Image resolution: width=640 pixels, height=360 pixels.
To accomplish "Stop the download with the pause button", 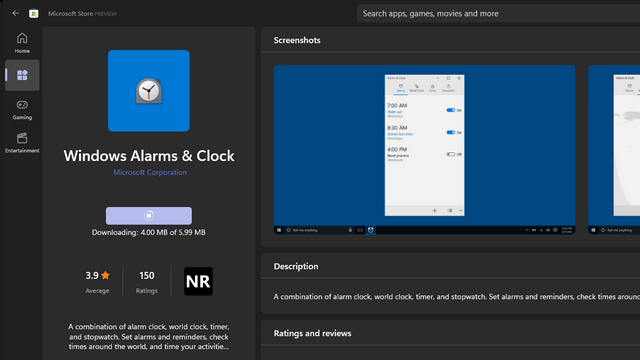I will click(x=149, y=216).
